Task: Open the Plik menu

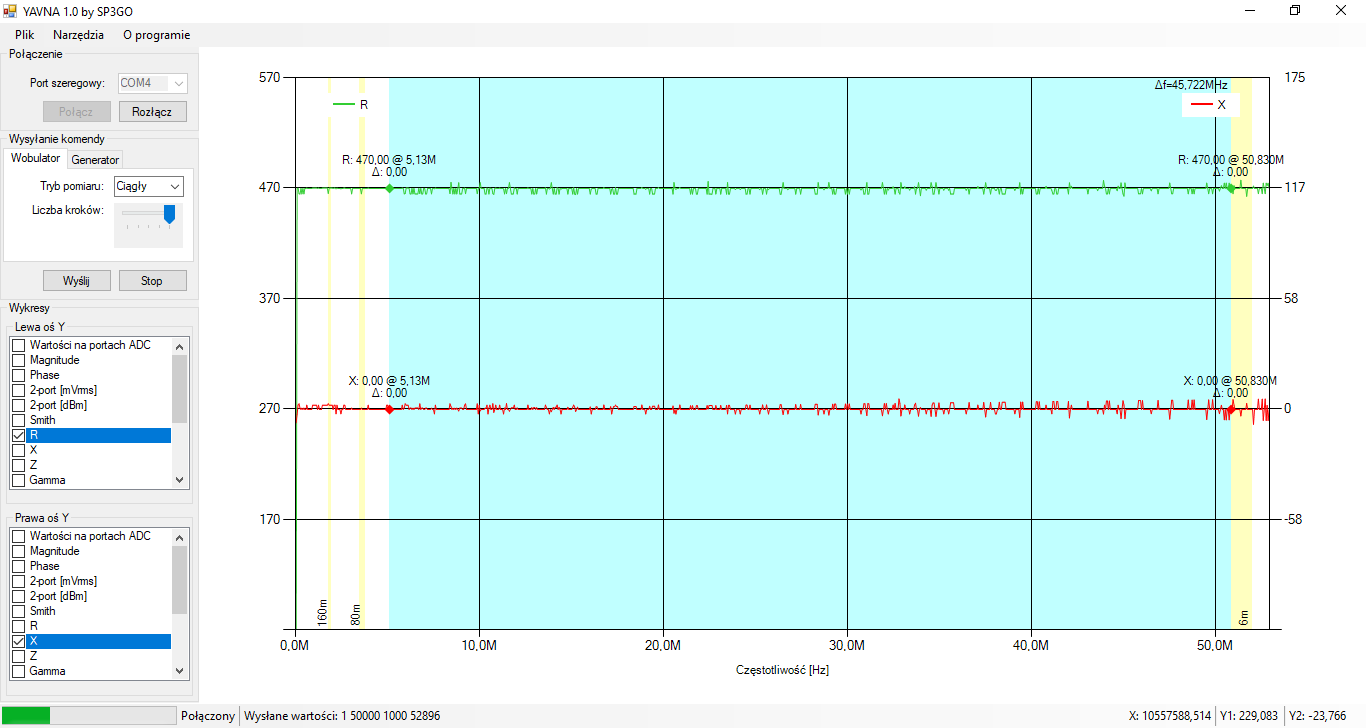Action: click(25, 34)
